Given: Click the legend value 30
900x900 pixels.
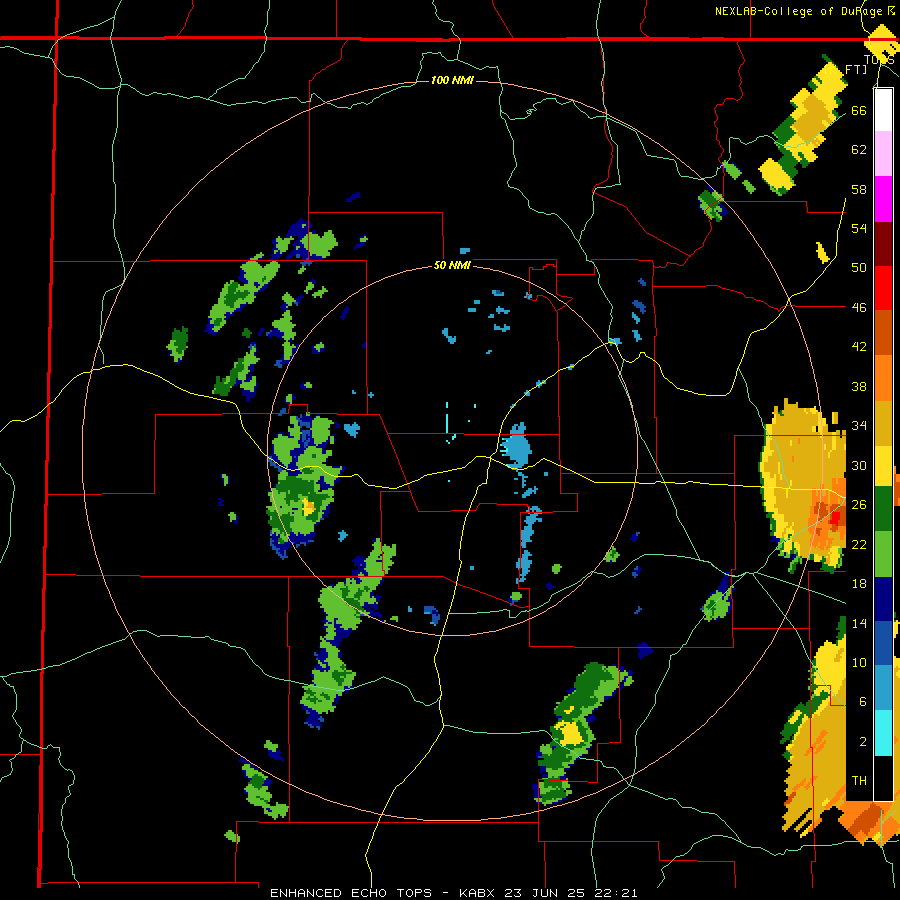Looking at the screenshot, I should [x=859, y=465].
